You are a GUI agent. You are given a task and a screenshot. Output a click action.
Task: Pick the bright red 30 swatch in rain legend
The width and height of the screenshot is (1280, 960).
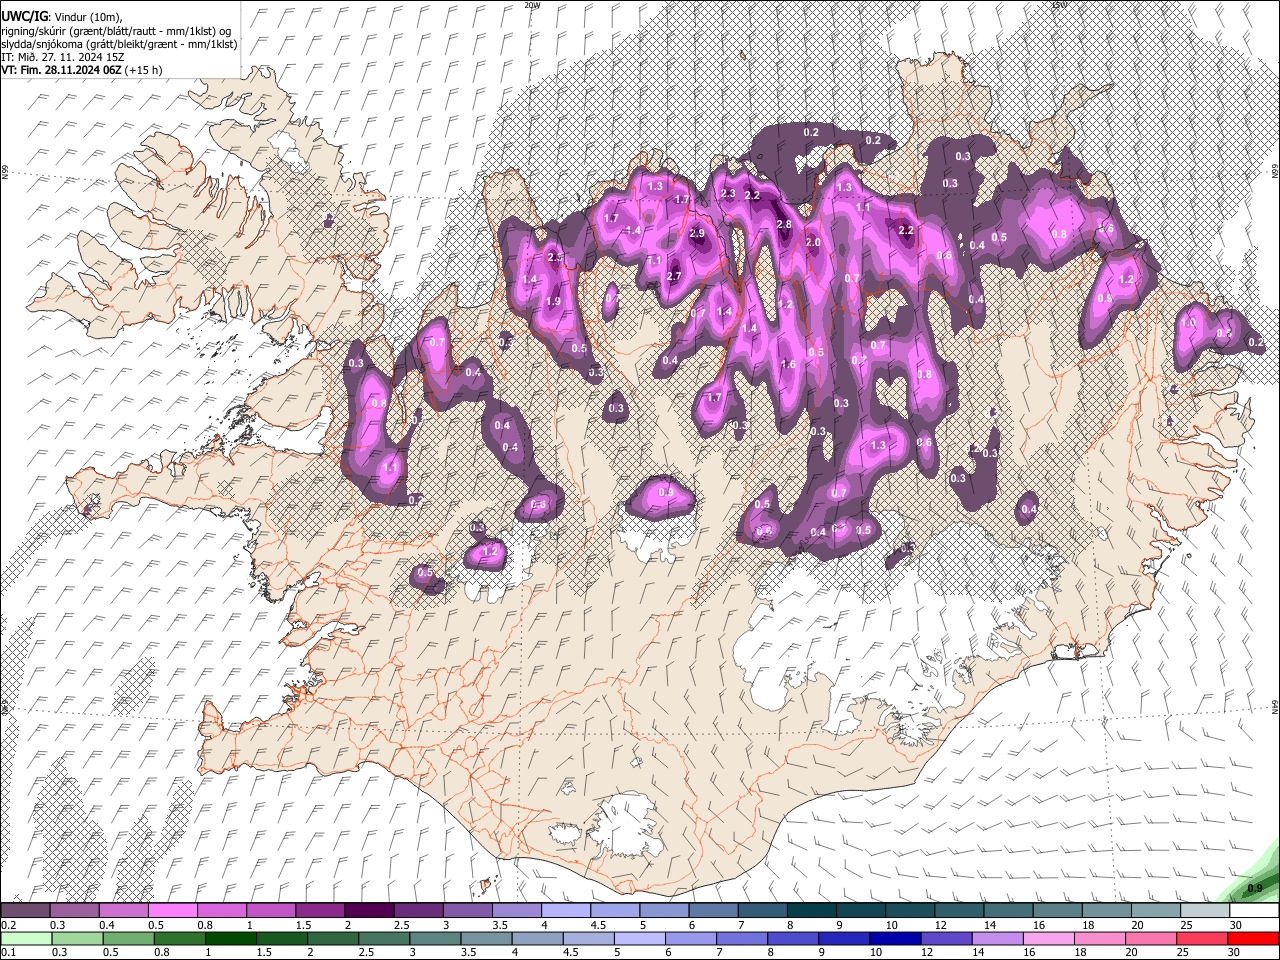click(1254, 938)
